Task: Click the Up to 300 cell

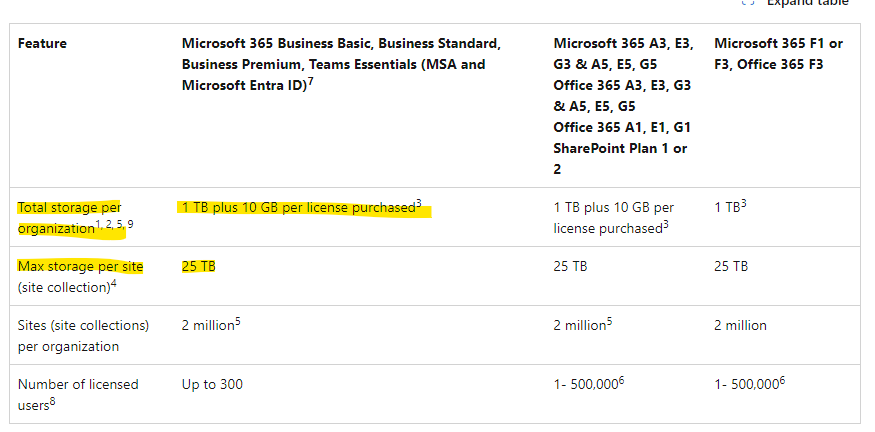Action: (x=212, y=384)
